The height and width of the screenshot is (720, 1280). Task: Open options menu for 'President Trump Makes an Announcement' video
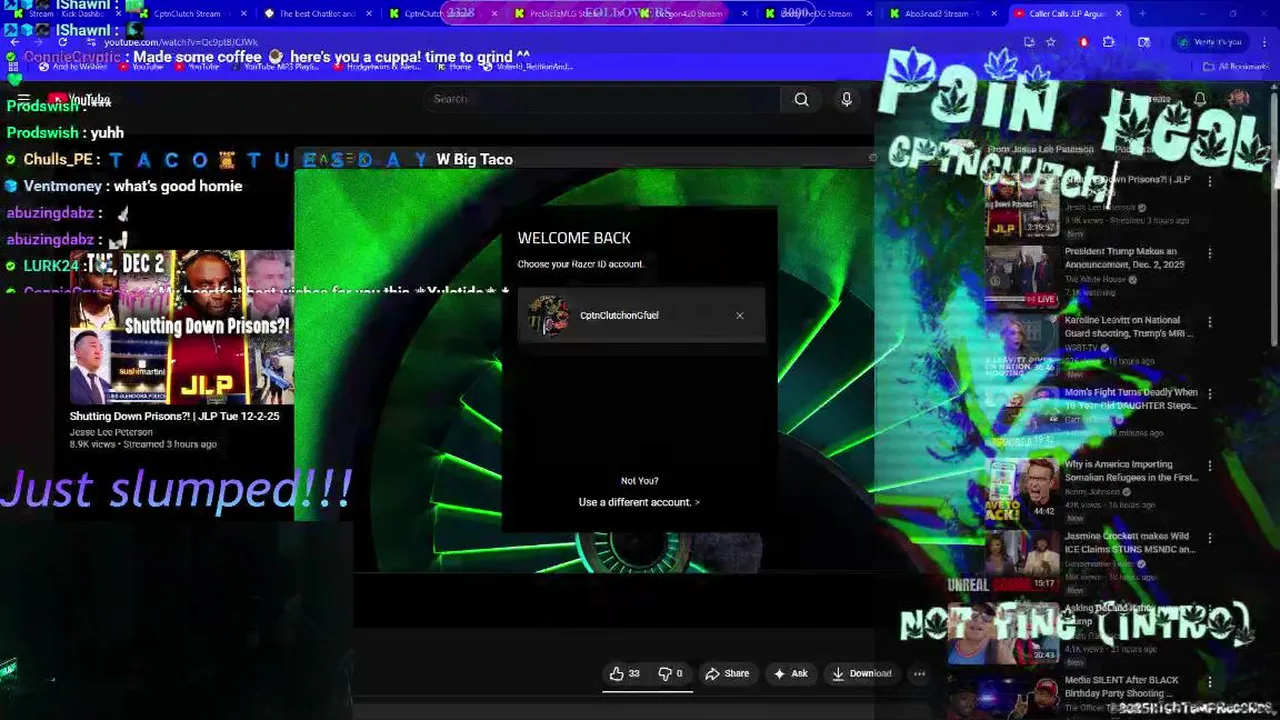pos(1210,253)
